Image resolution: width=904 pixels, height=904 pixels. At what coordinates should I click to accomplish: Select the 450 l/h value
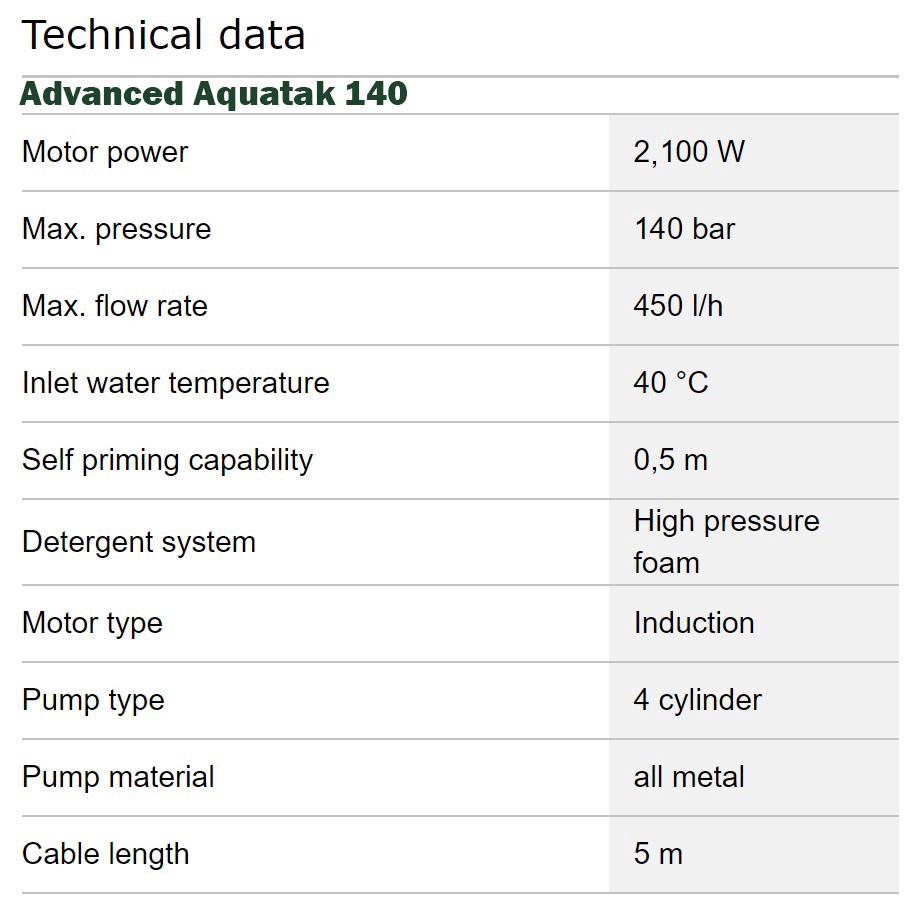[678, 306]
